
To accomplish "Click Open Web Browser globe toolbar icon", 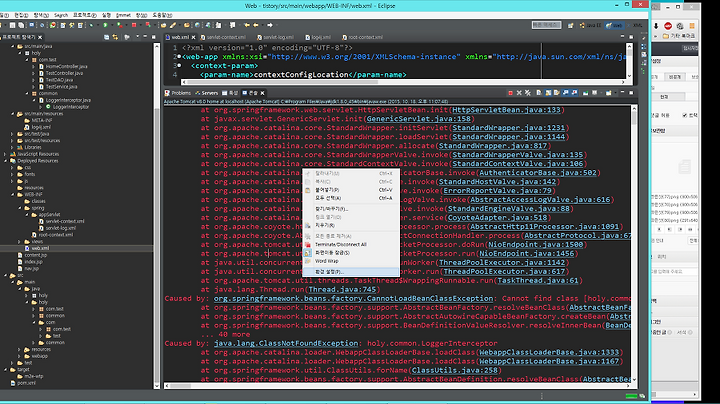I will pyautogui.click(x=197, y=25).
